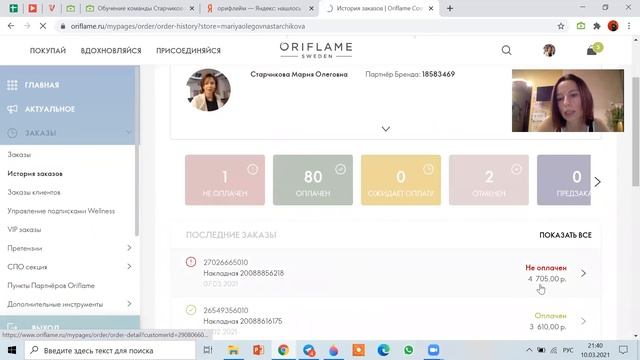Open ПОКУПАЙ menu

pos(48,51)
